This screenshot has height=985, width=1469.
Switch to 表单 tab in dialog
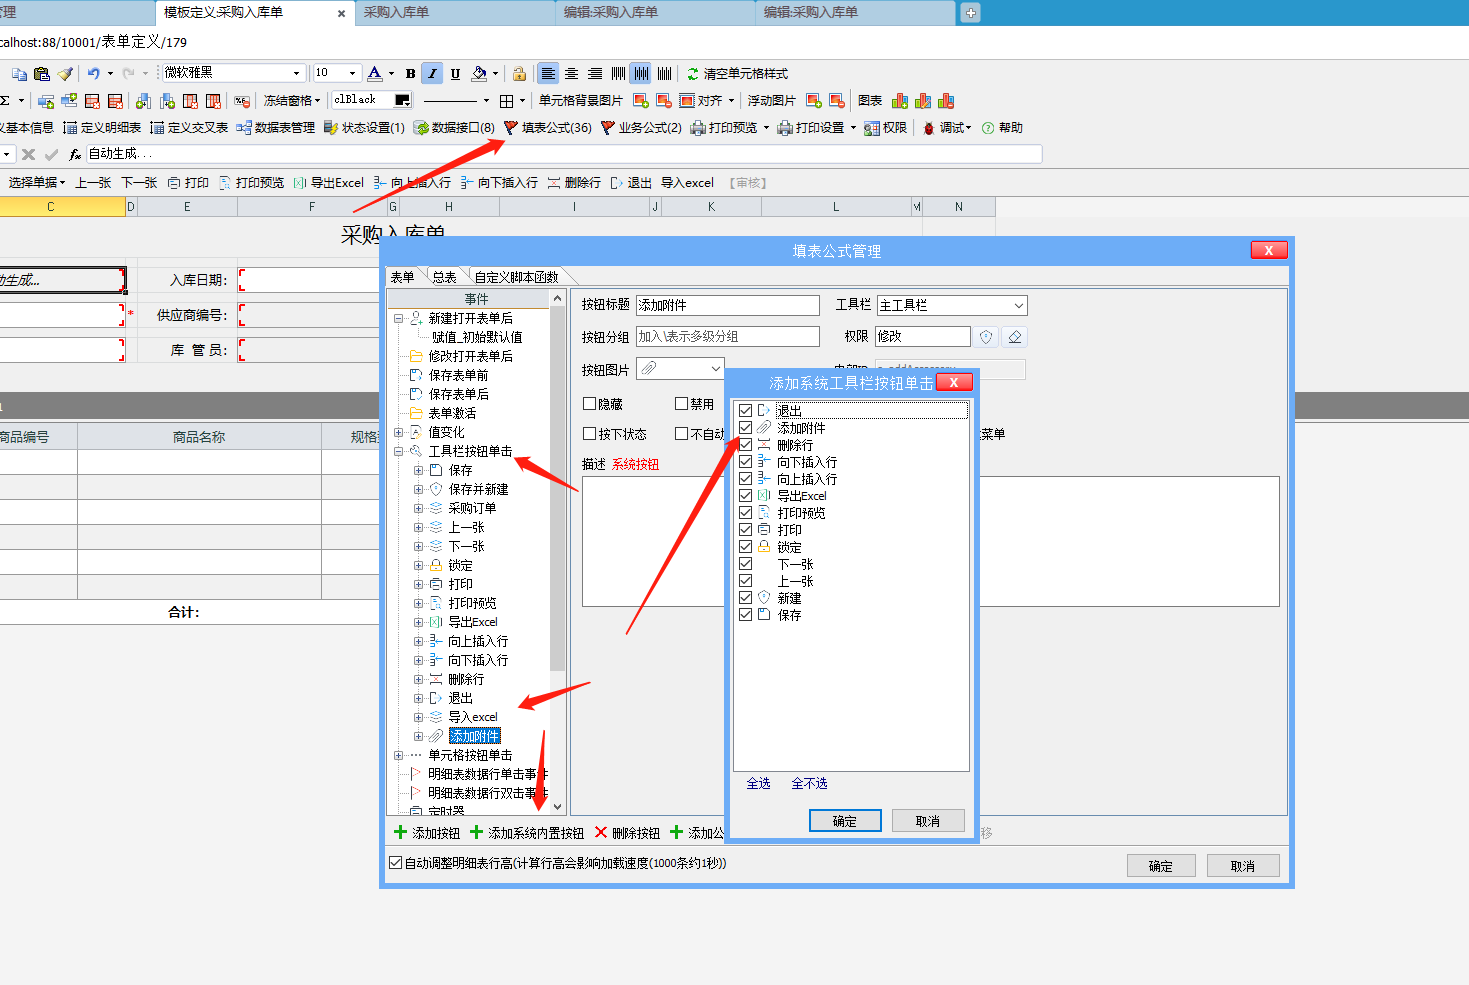(402, 277)
